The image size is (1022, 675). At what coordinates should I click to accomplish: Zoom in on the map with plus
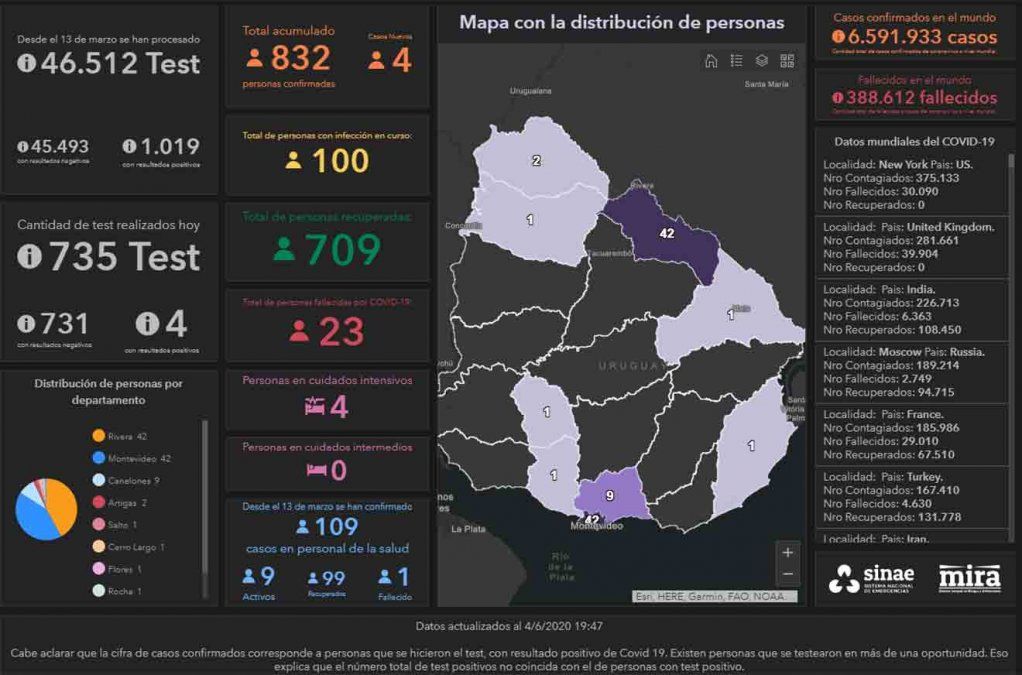(x=788, y=552)
